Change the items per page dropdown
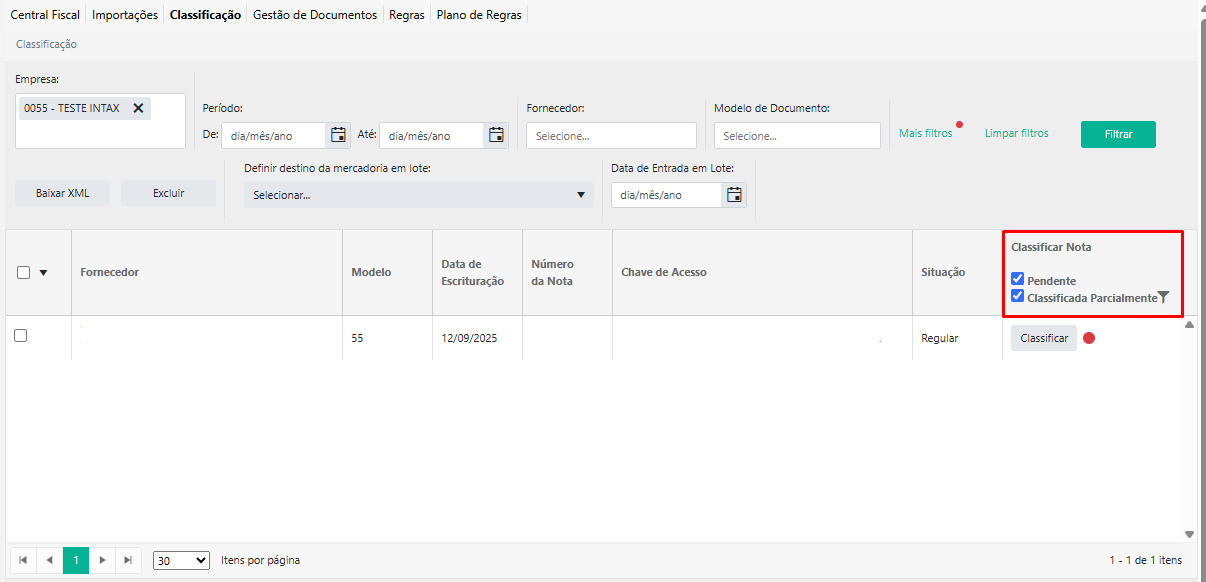This screenshot has height=582, width=1206. tap(181, 560)
